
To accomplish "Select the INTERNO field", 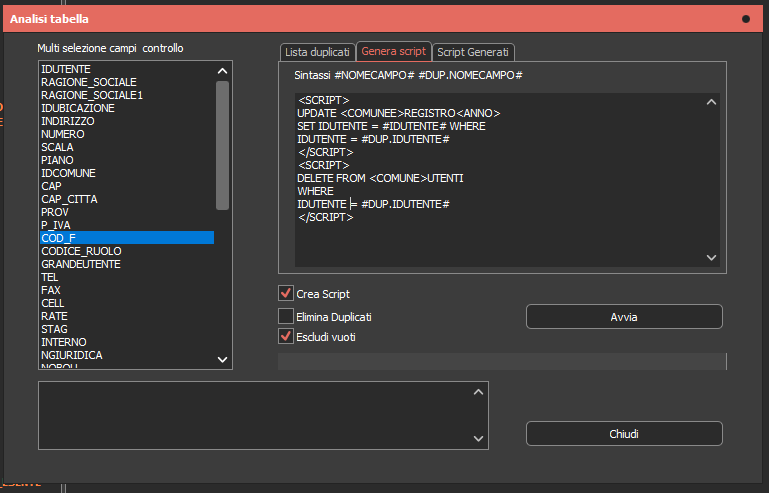I will 127,342.
